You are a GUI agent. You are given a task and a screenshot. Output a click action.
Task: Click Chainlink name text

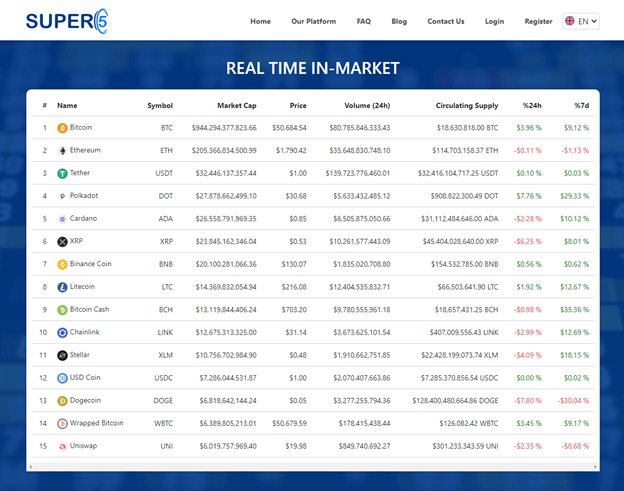point(85,332)
